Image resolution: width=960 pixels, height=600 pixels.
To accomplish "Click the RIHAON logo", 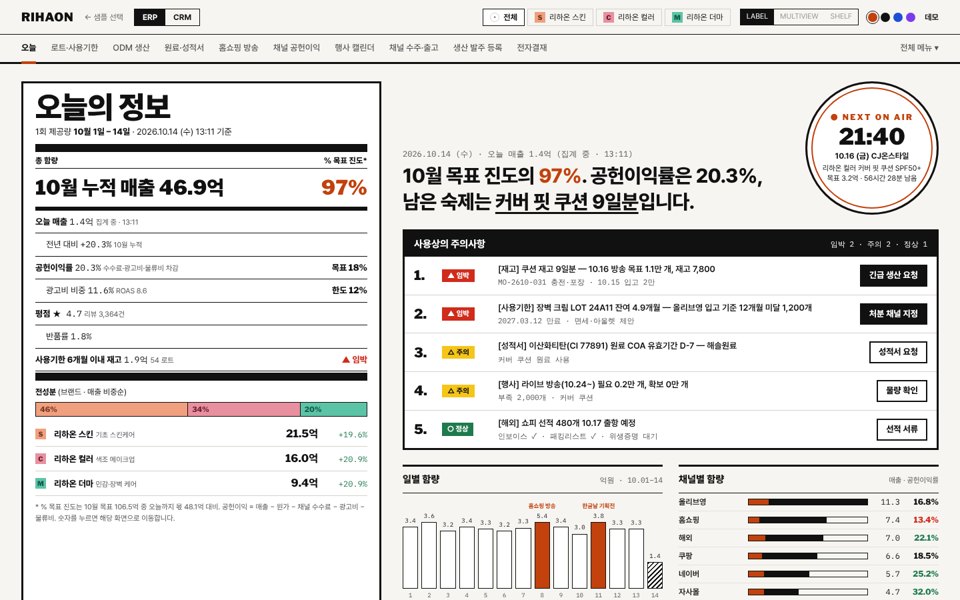I will point(47,17).
